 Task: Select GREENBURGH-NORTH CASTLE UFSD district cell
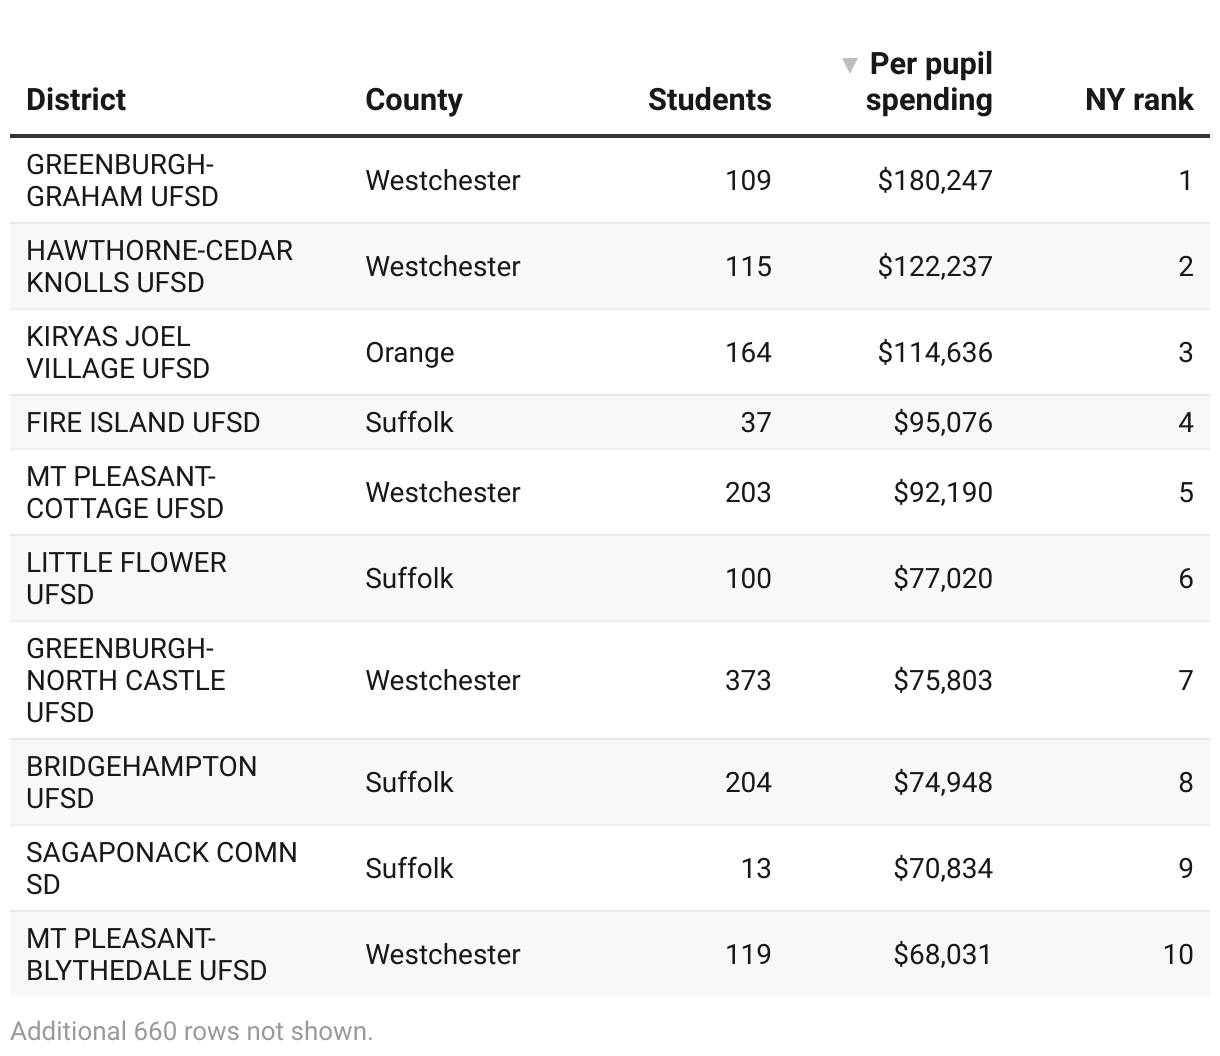126,680
